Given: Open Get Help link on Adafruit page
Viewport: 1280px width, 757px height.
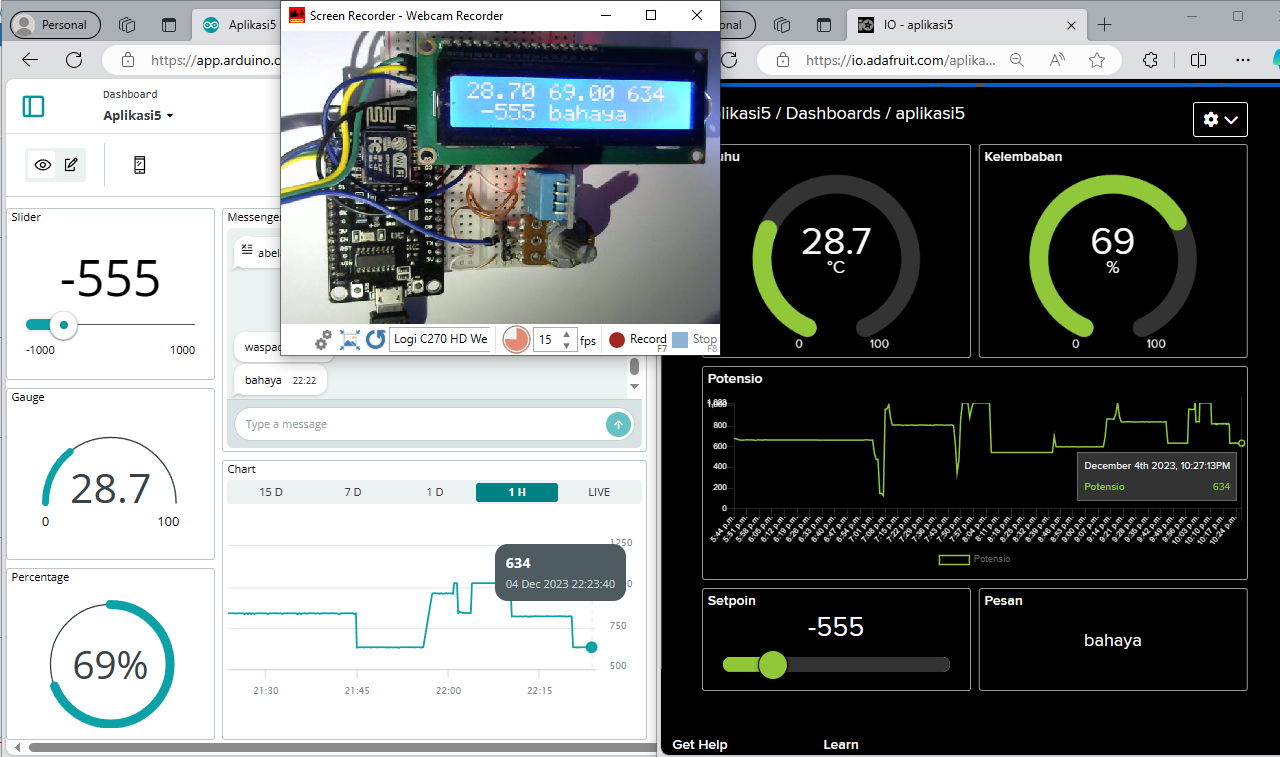Looking at the screenshot, I should pos(699,745).
